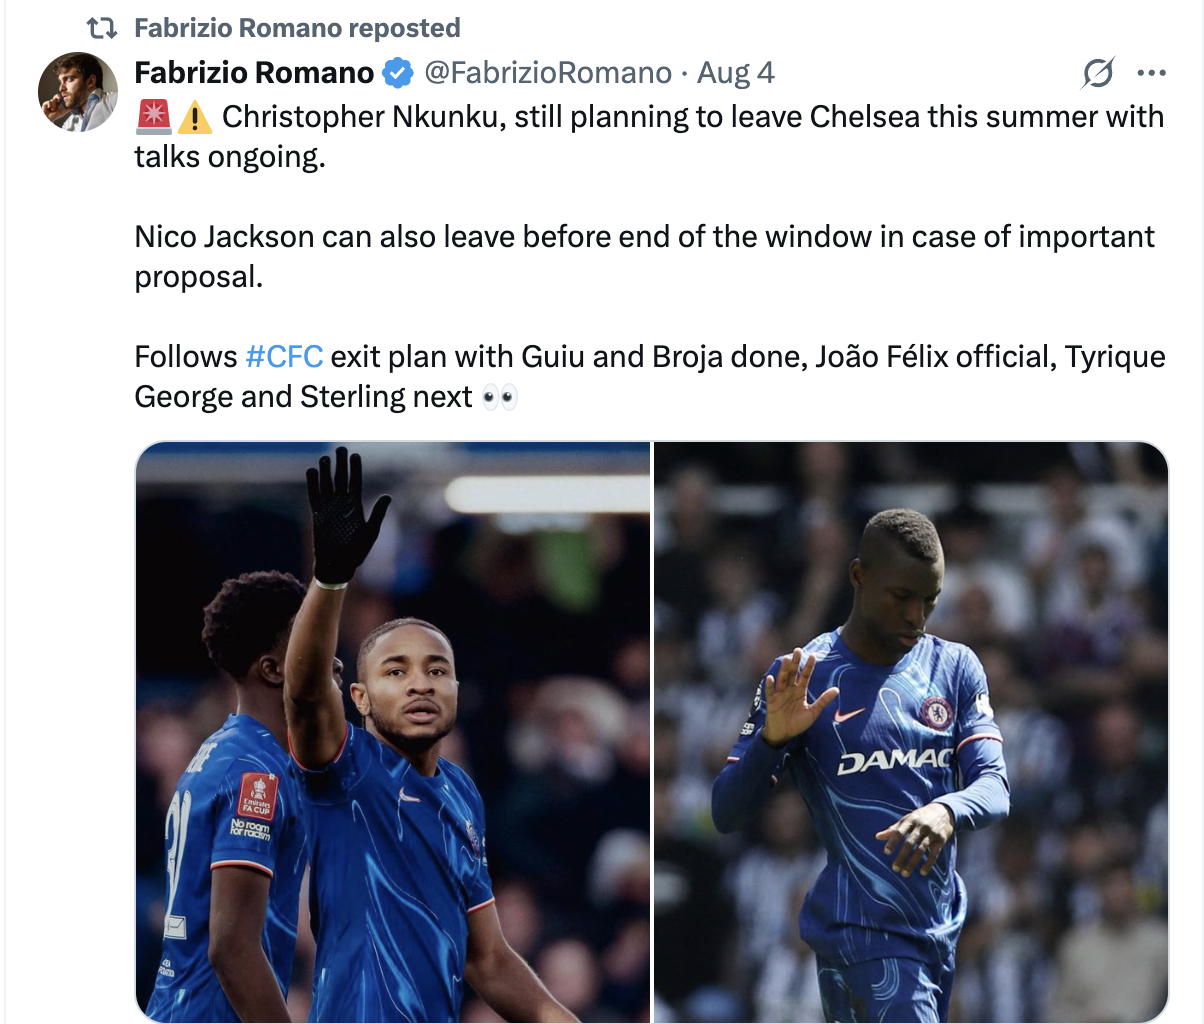Open the right photo with DAMAC shirt
This screenshot has height=1024, width=1204.
click(911, 732)
